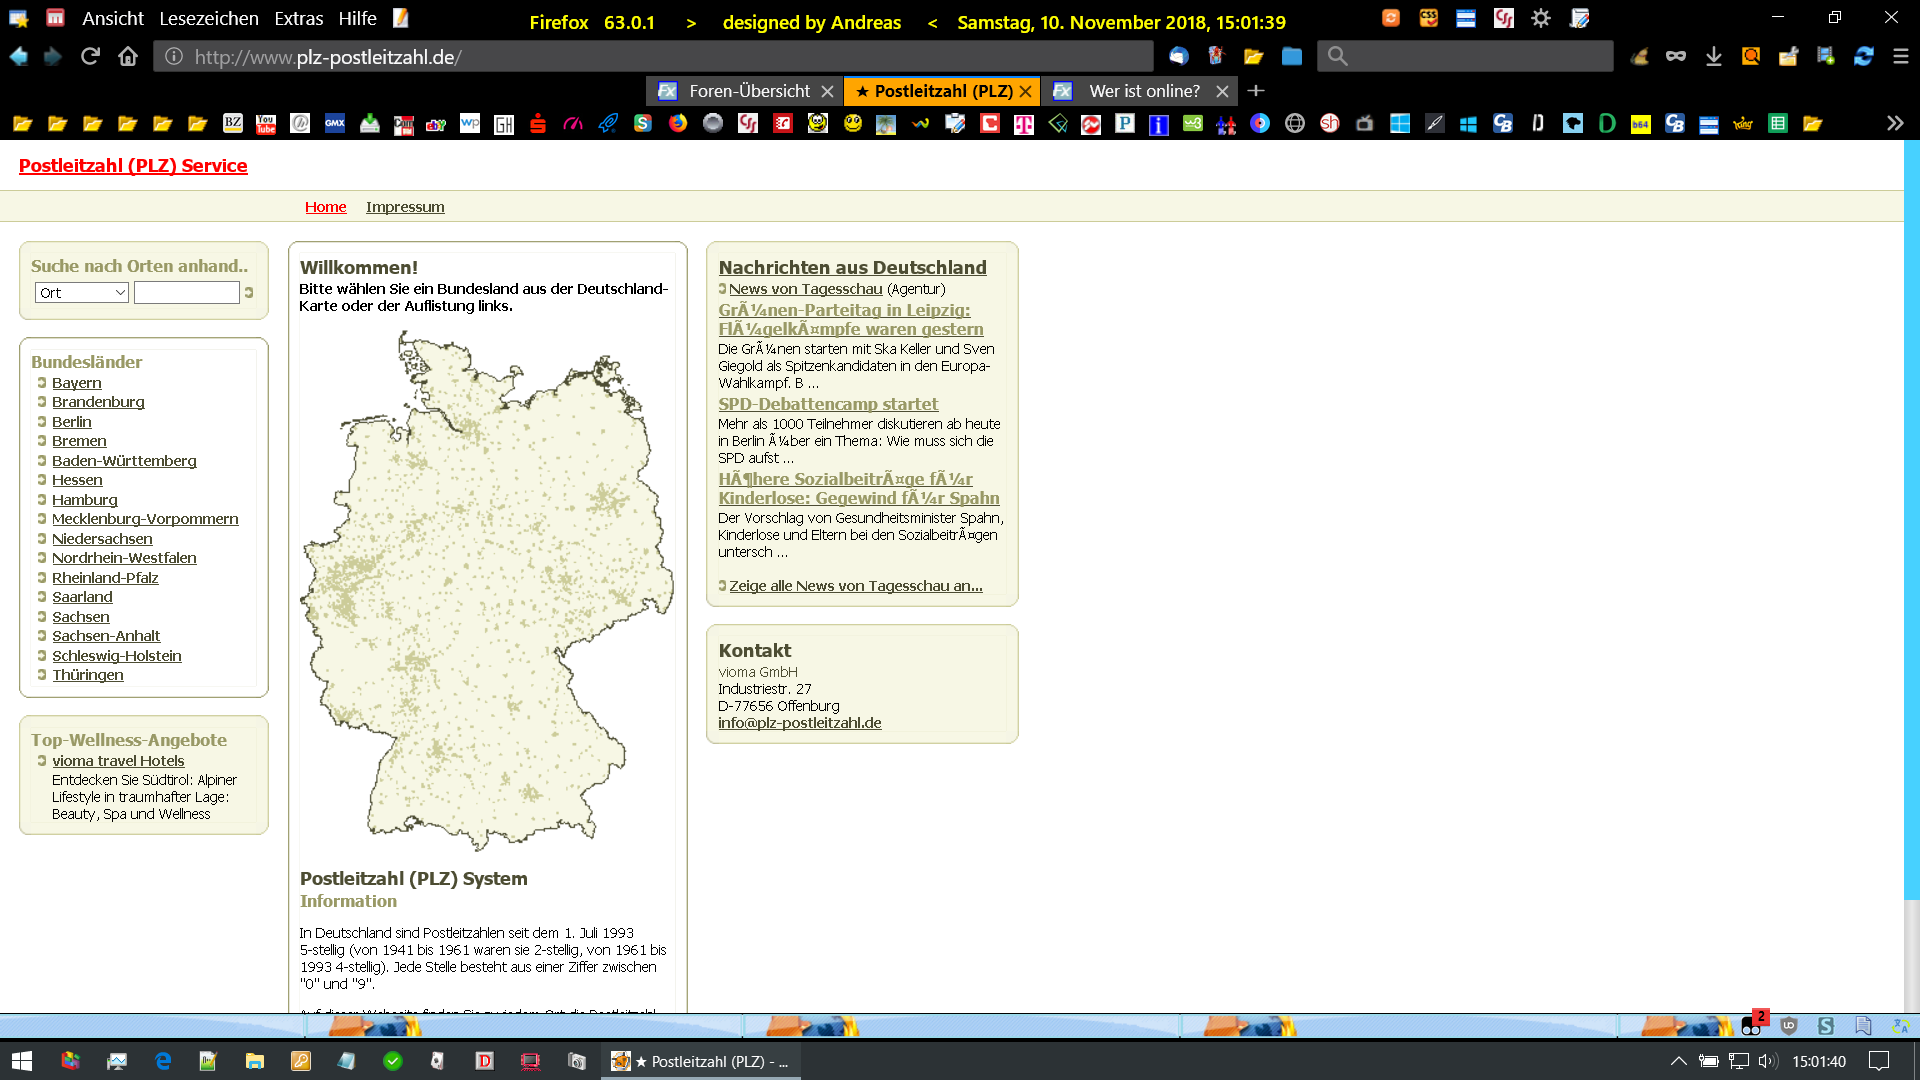
Task: Click the browser Home button
Action: tap(128, 57)
